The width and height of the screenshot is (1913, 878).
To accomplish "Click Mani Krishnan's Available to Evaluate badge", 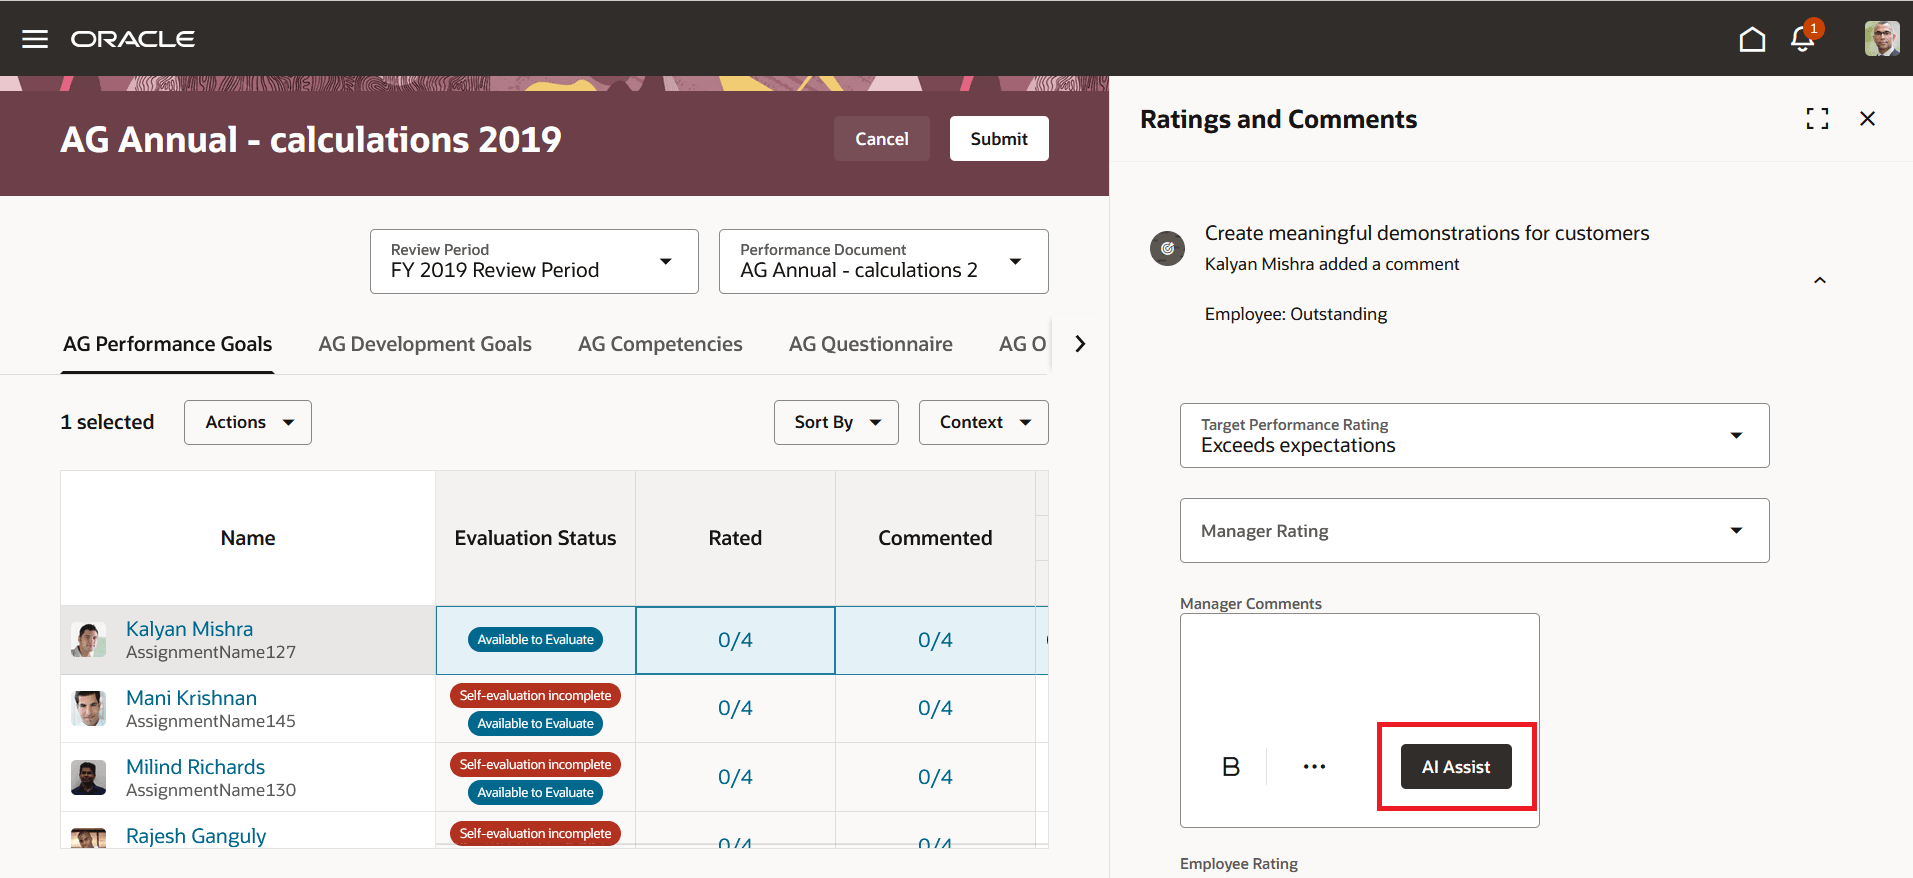I will click(x=535, y=724).
